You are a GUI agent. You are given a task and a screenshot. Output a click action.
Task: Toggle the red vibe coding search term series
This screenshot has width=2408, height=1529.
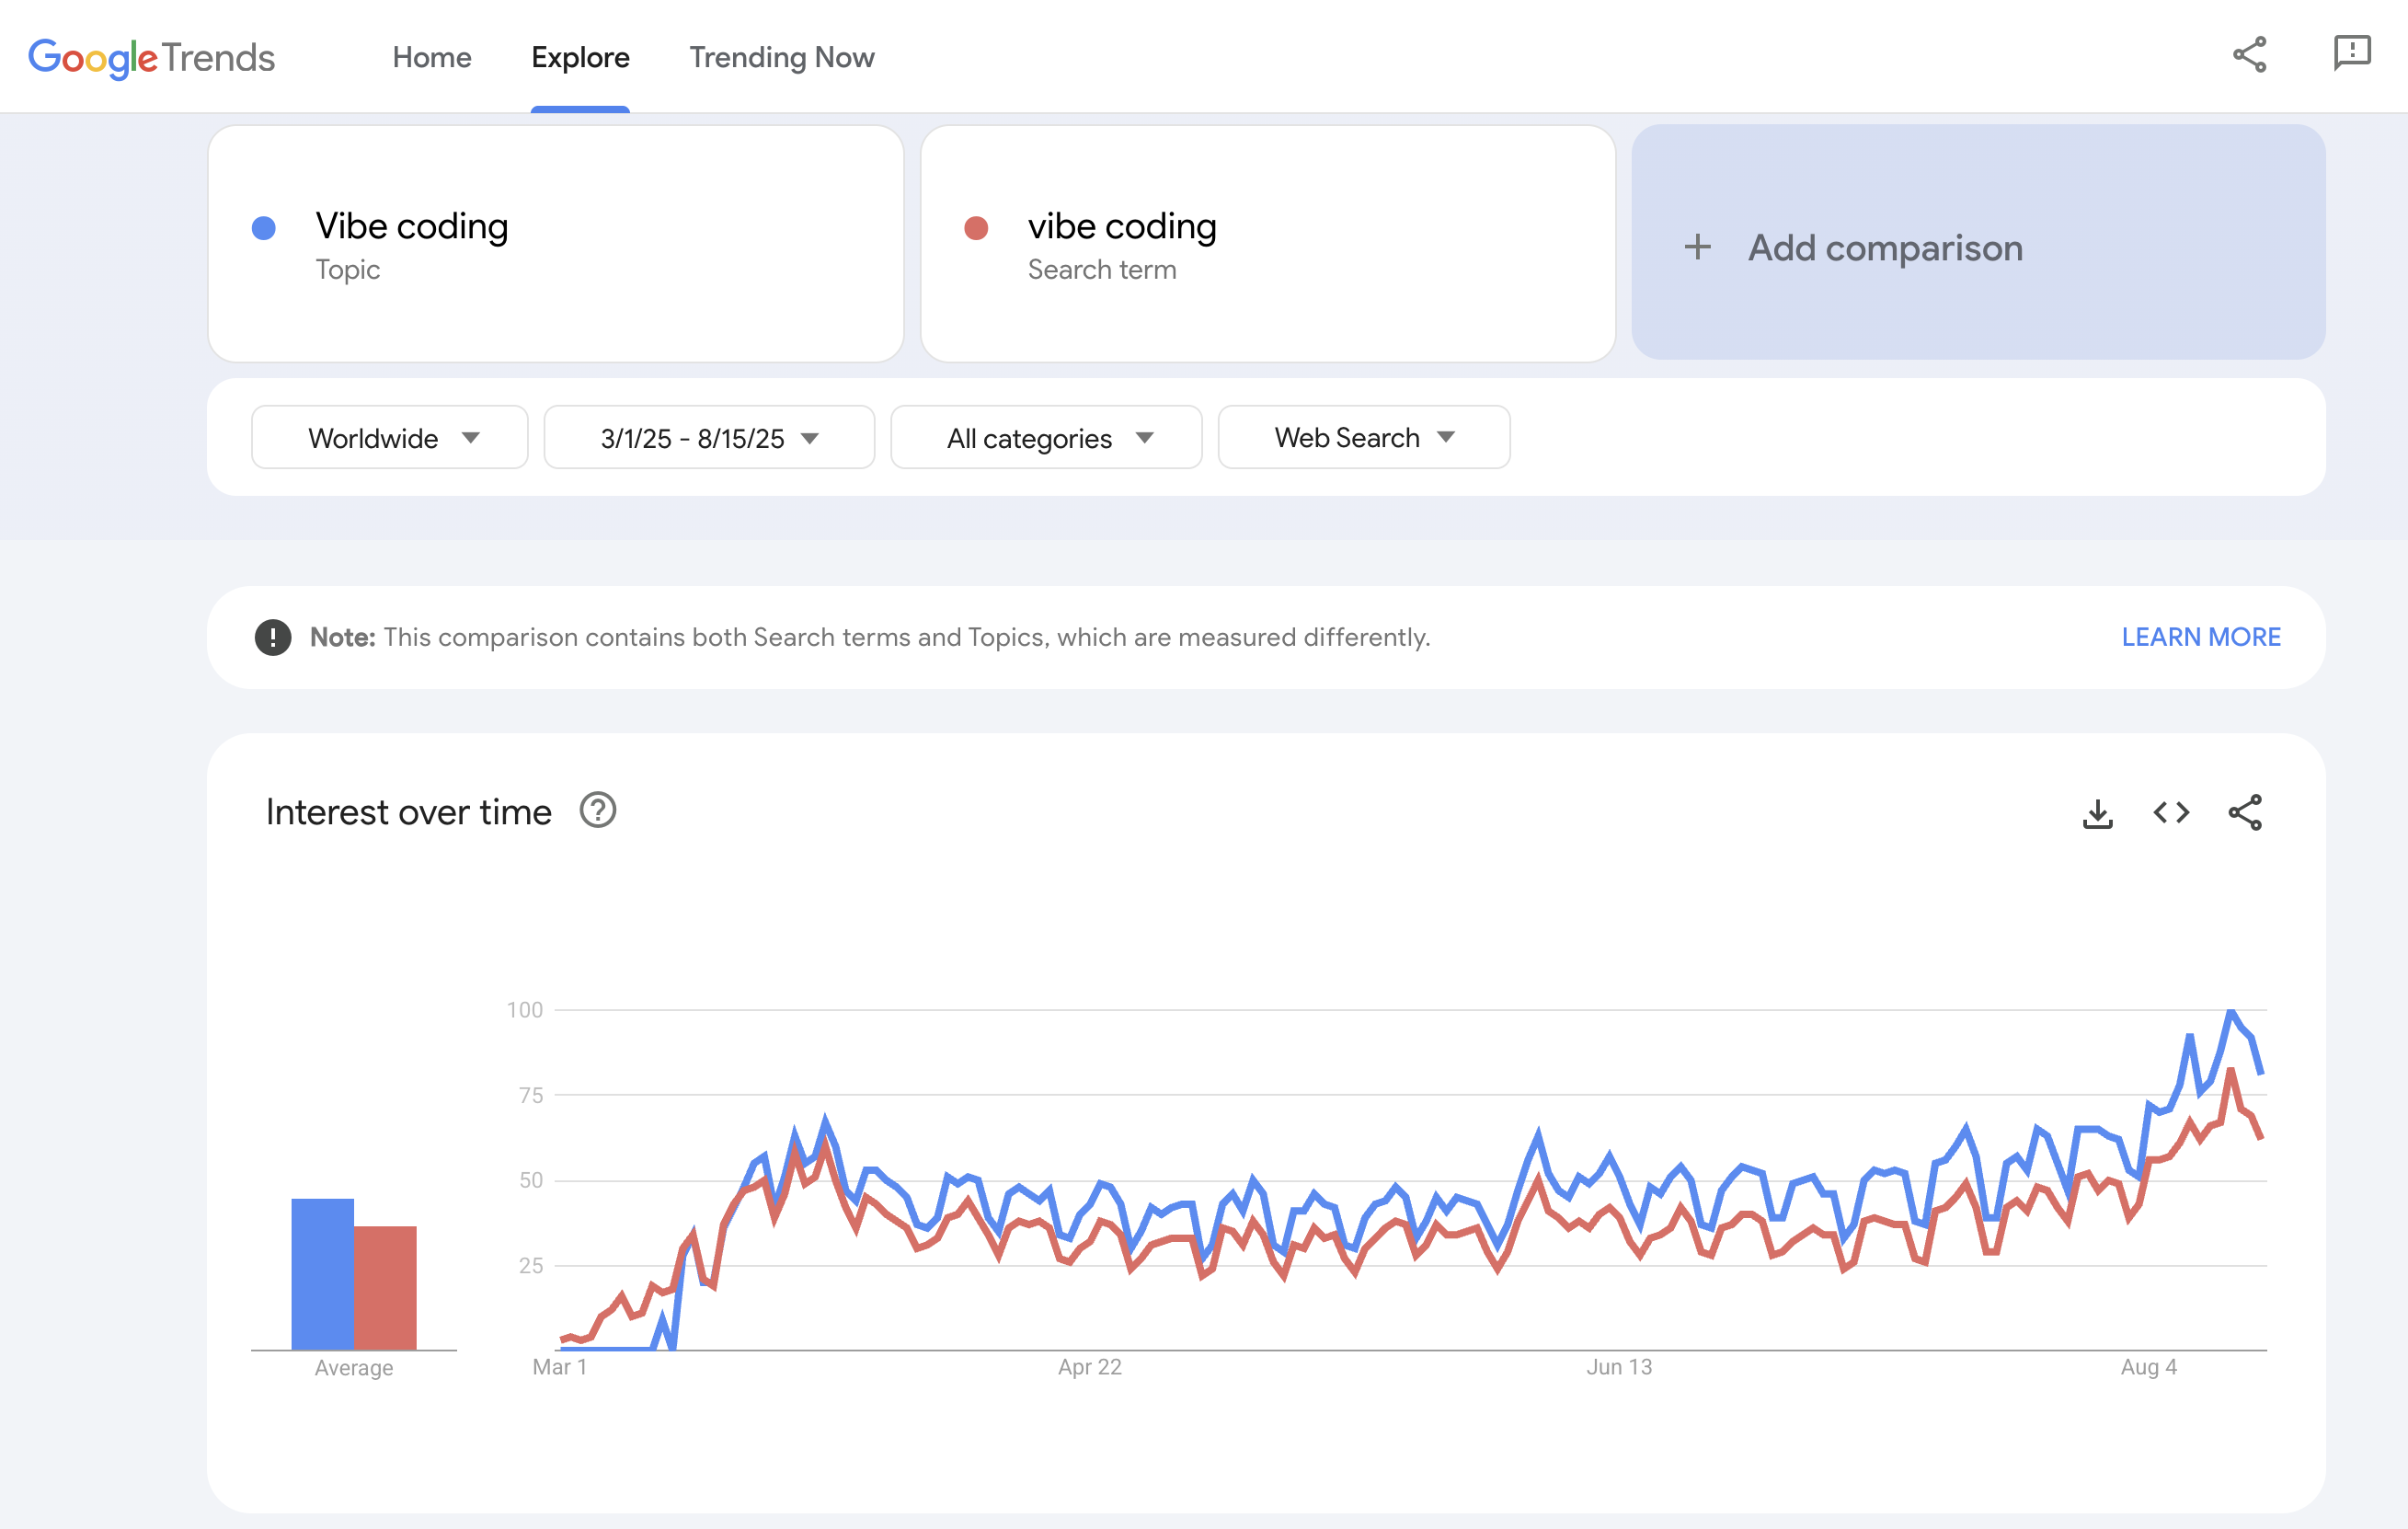pyautogui.click(x=977, y=228)
